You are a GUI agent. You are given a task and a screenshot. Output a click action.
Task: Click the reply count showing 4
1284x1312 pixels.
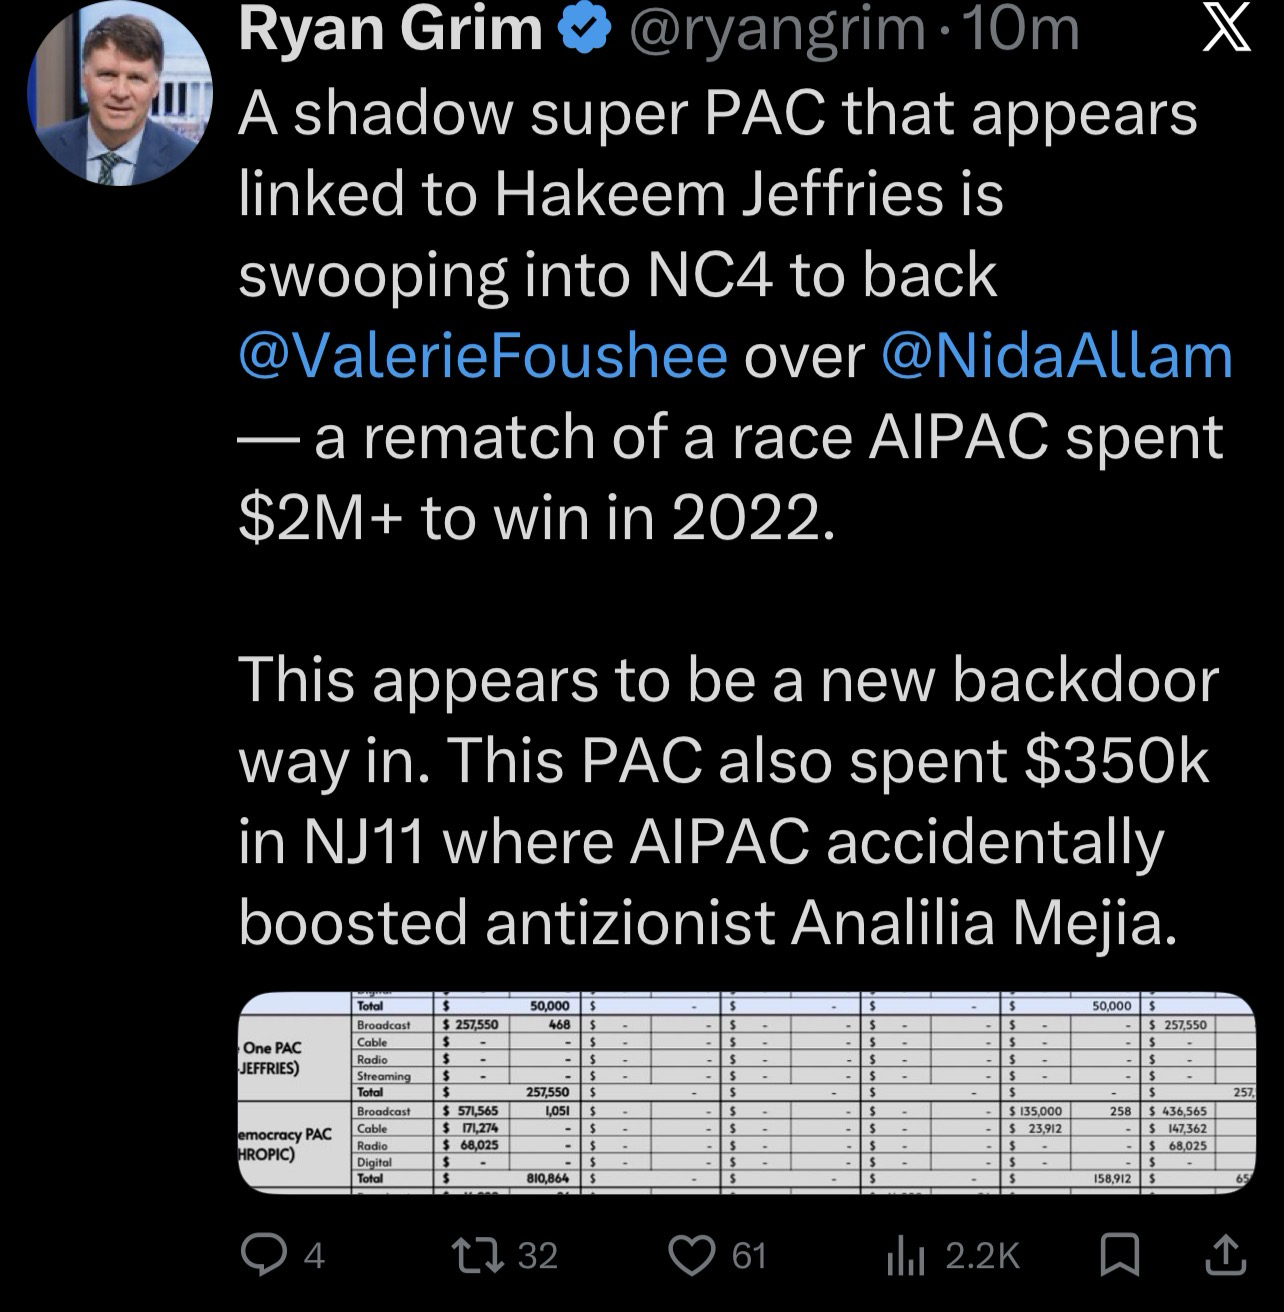tap(314, 1254)
